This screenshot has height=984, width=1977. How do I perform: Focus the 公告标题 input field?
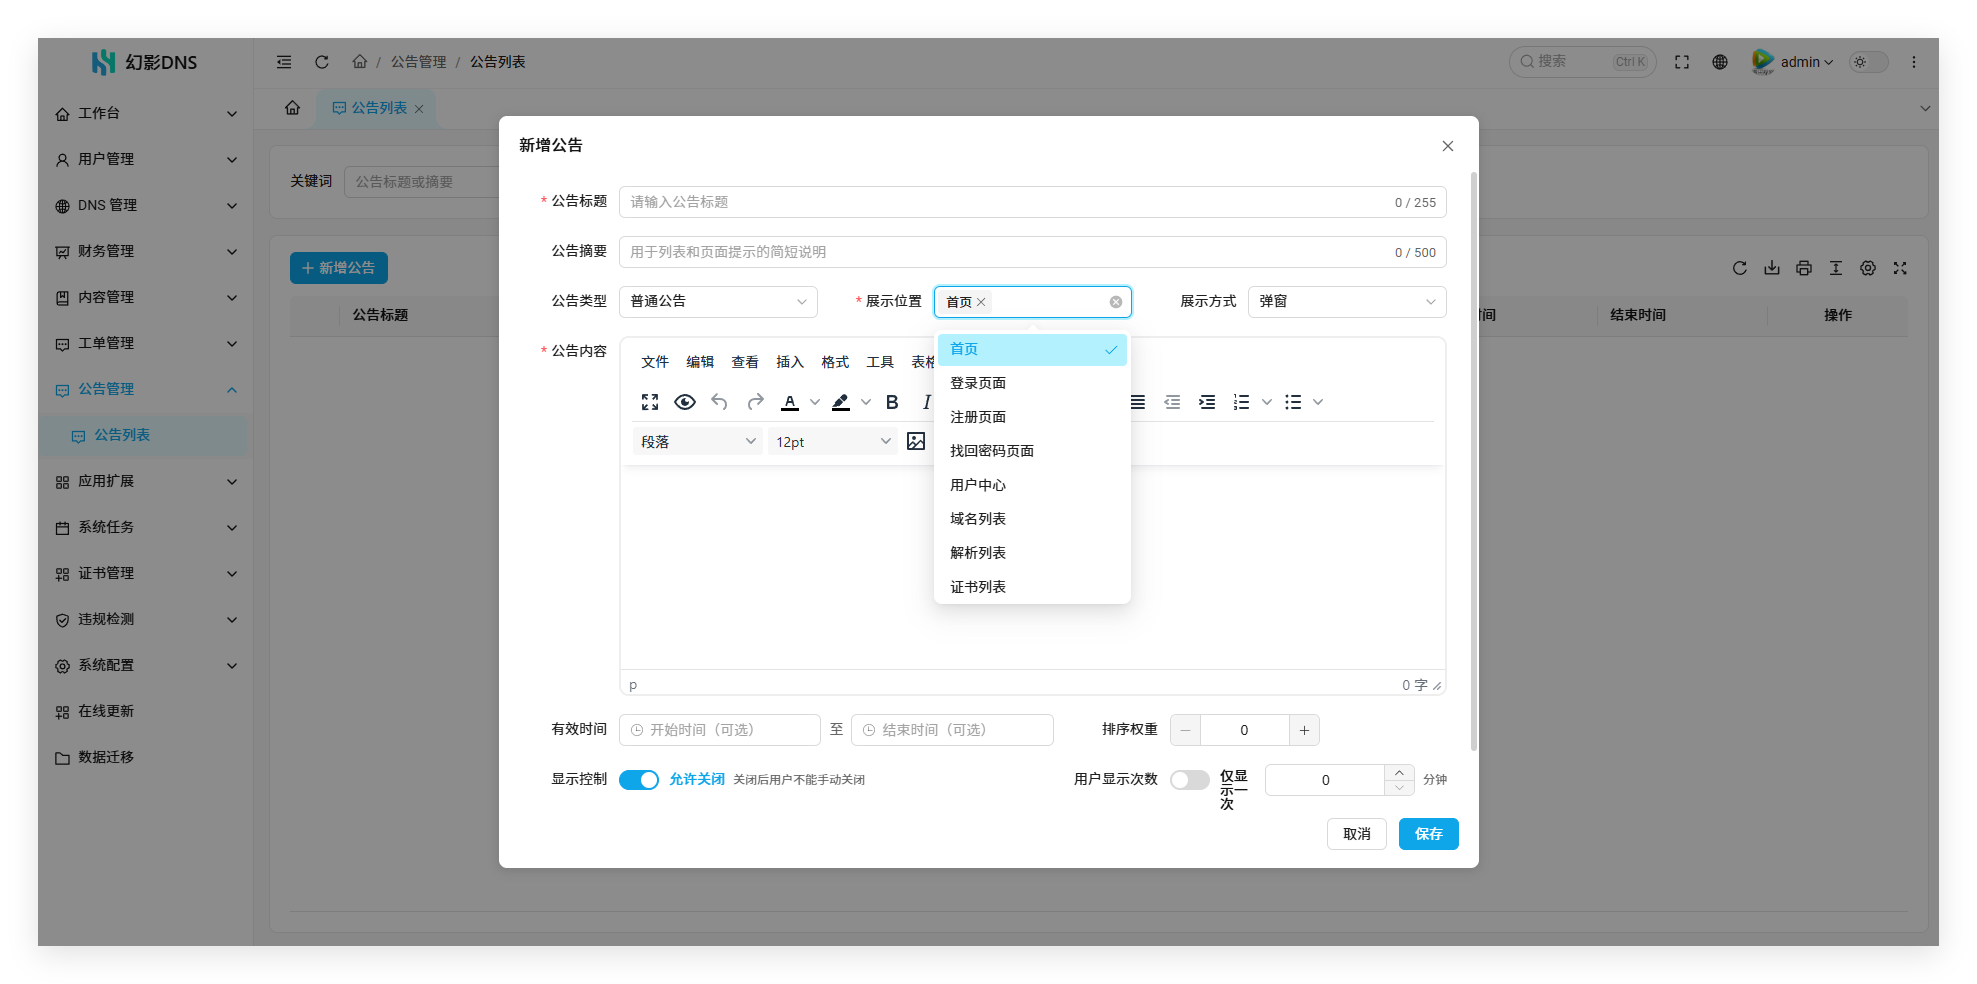pos(1032,202)
